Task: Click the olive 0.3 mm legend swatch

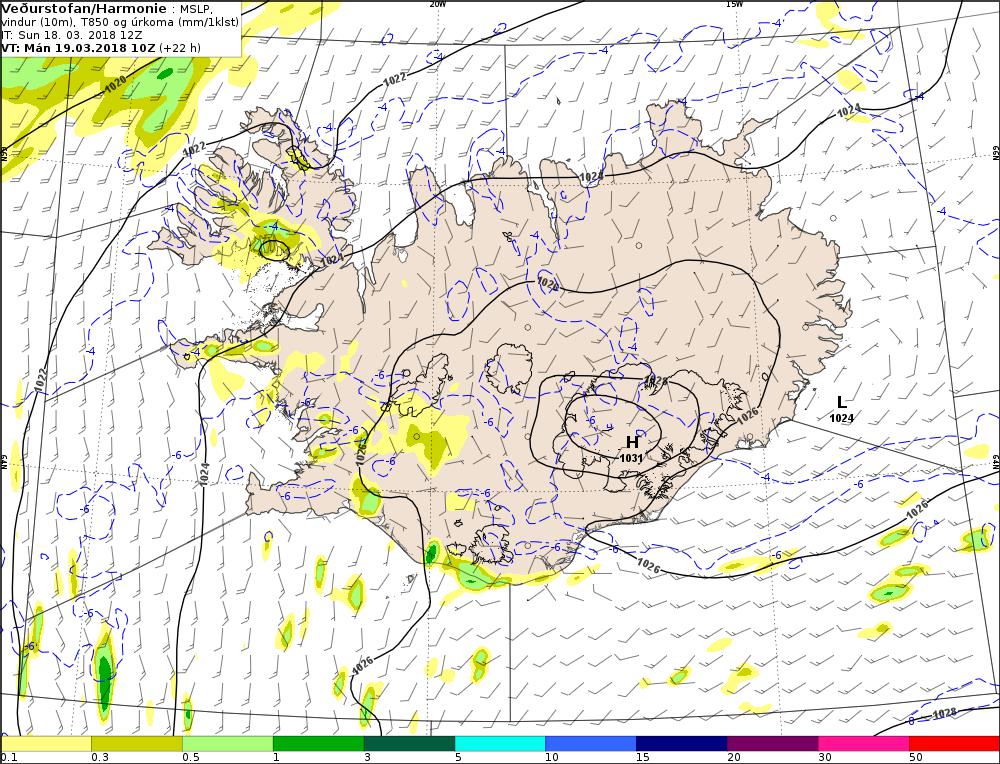Action: pos(136,744)
